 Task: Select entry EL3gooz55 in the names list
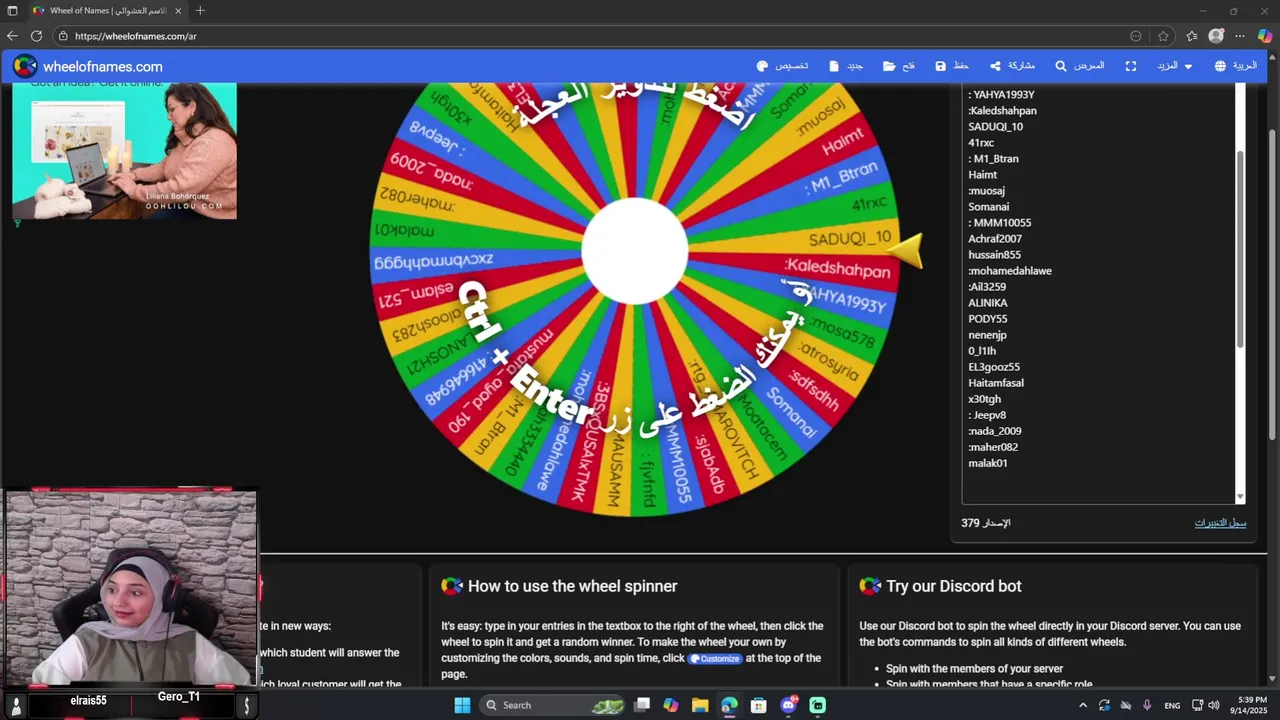[994, 367]
